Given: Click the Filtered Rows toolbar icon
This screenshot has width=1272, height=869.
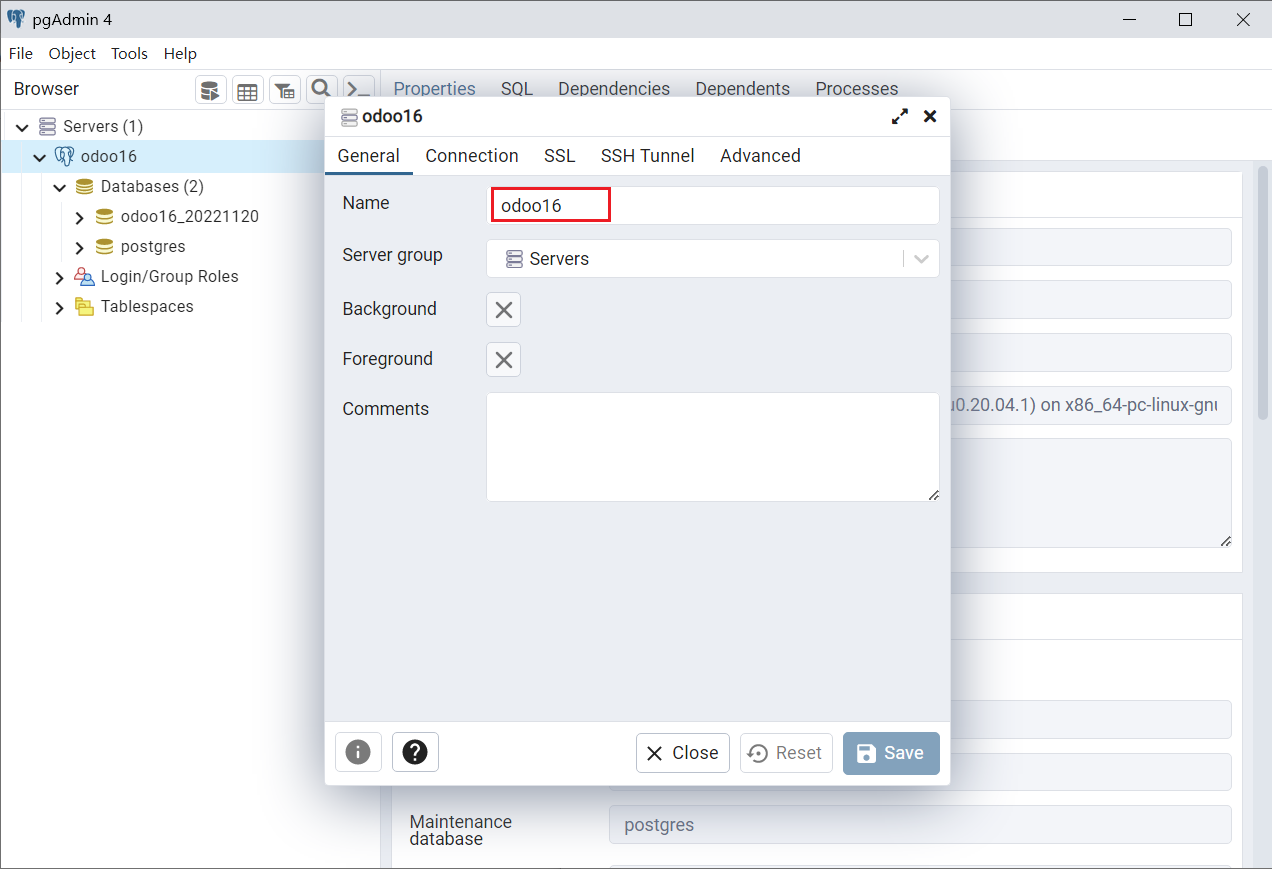Looking at the screenshot, I should 285,90.
